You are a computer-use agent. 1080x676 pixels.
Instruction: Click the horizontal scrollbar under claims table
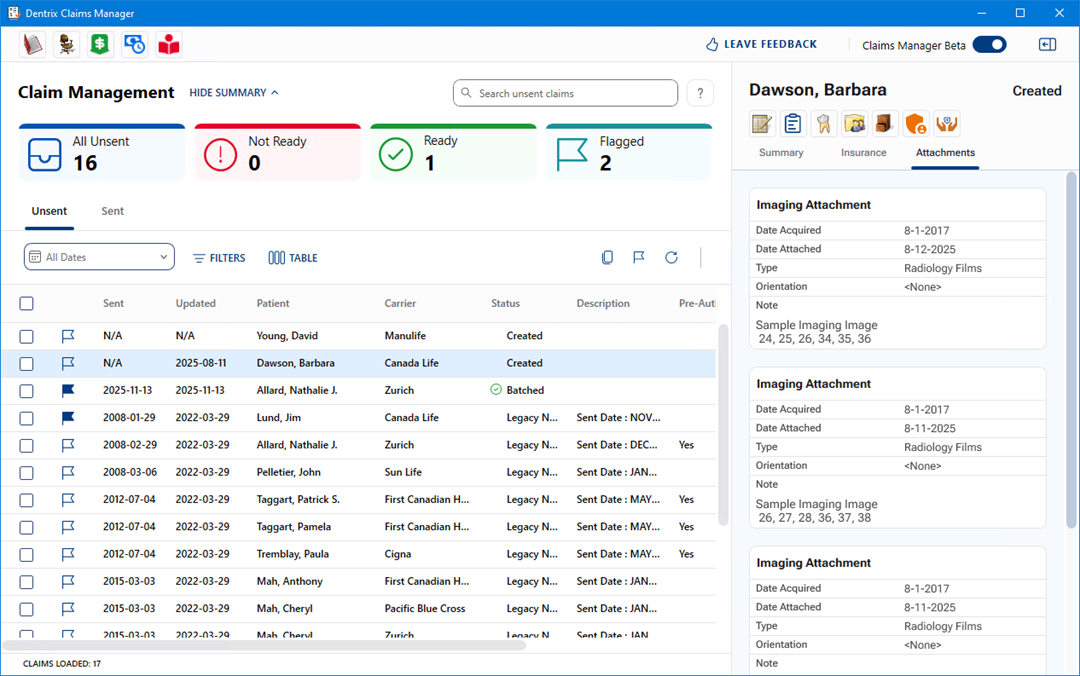pyautogui.click(x=265, y=646)
